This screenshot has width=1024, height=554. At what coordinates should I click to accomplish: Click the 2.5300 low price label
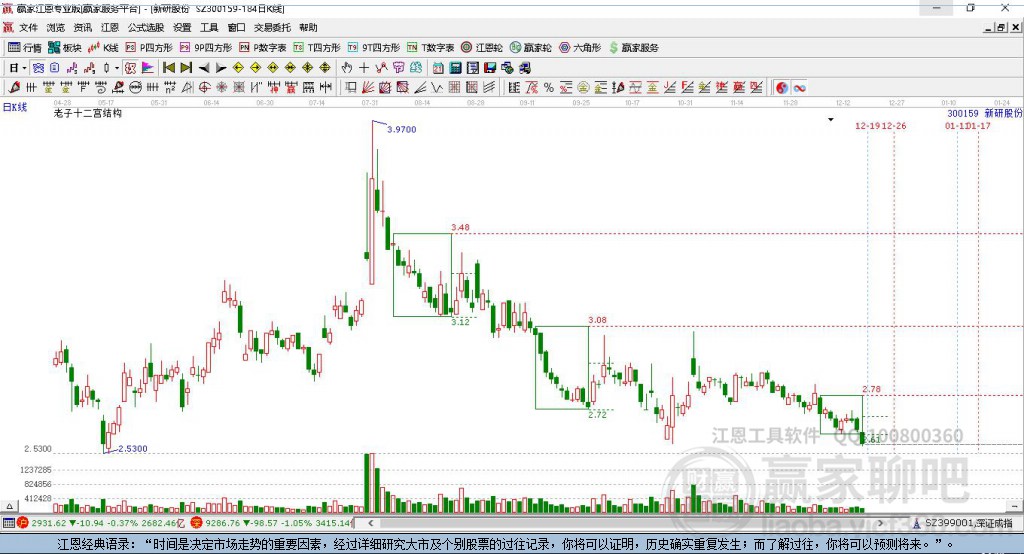pos(133,449)
